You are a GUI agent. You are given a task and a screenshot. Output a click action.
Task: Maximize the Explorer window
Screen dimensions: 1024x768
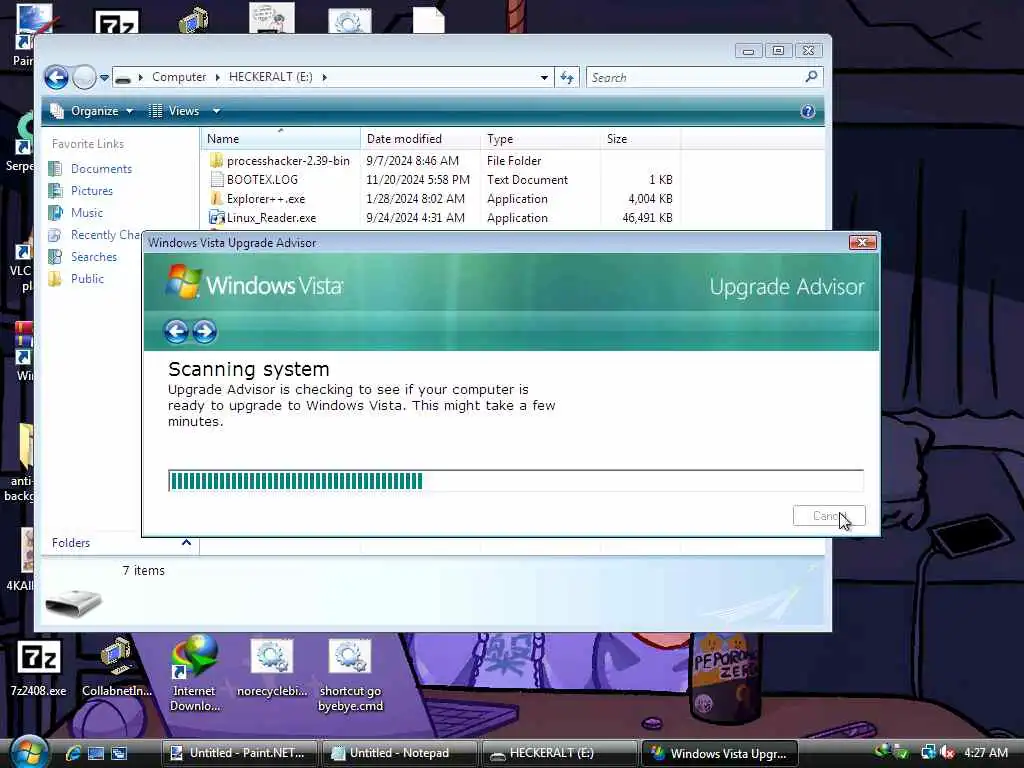coord(778,51)
